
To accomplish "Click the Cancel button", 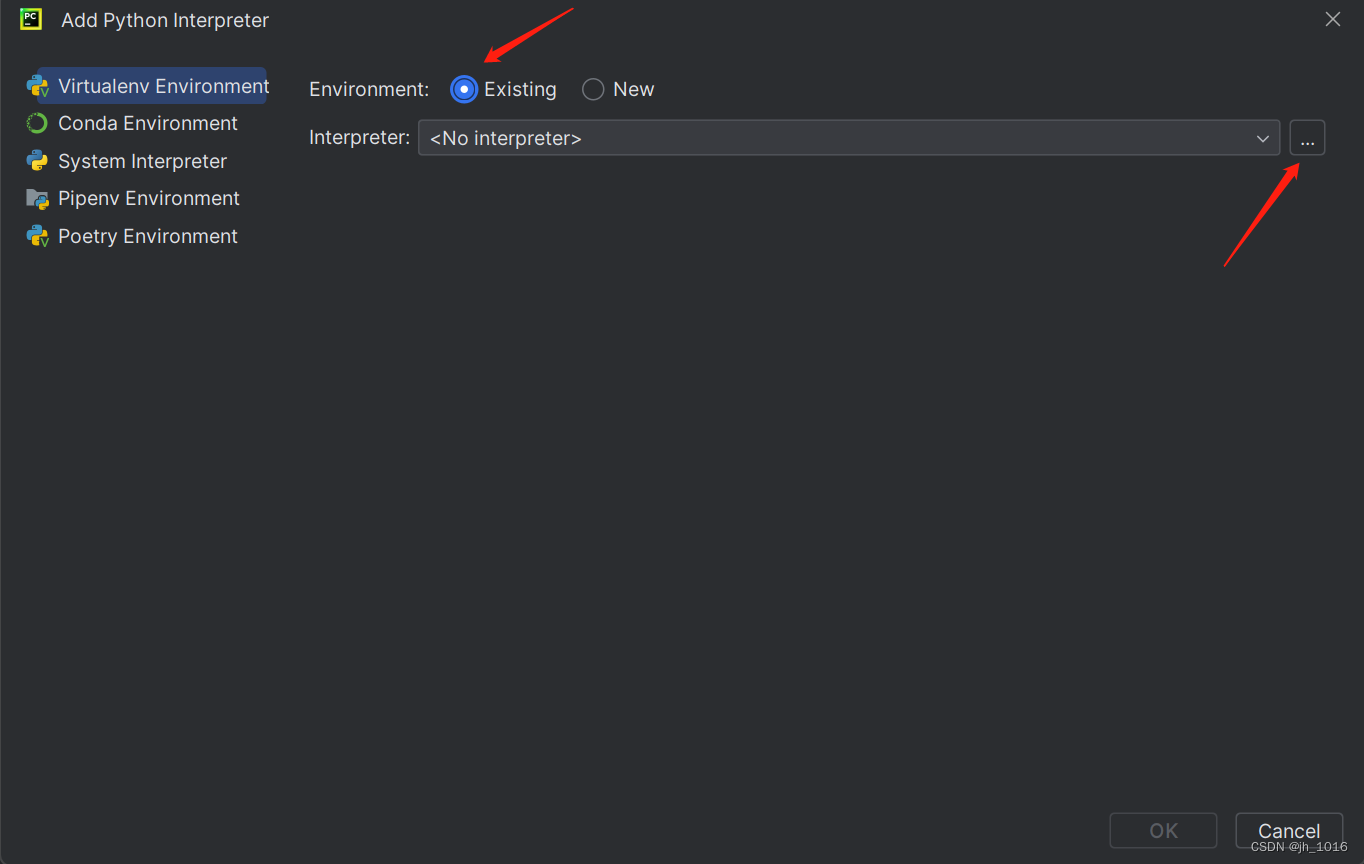I will (x=1289, y=831).
